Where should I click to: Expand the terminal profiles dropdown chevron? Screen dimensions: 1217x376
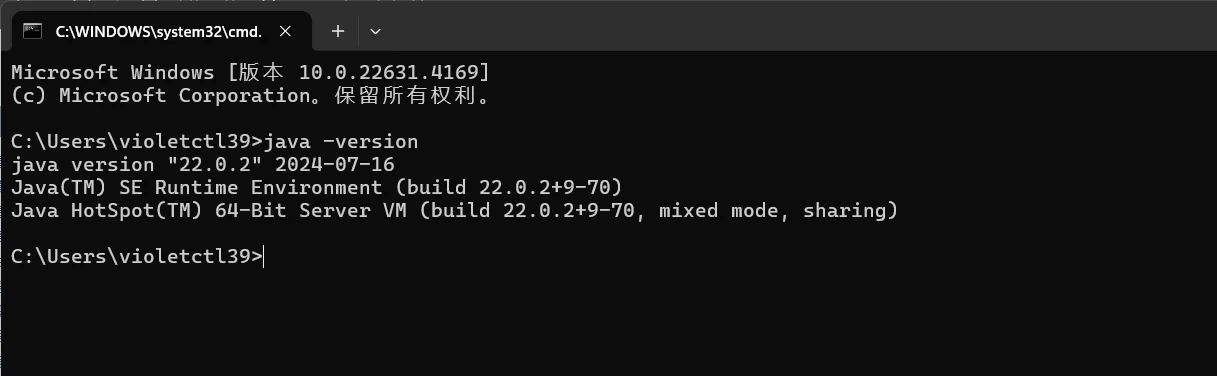[376, 31]
